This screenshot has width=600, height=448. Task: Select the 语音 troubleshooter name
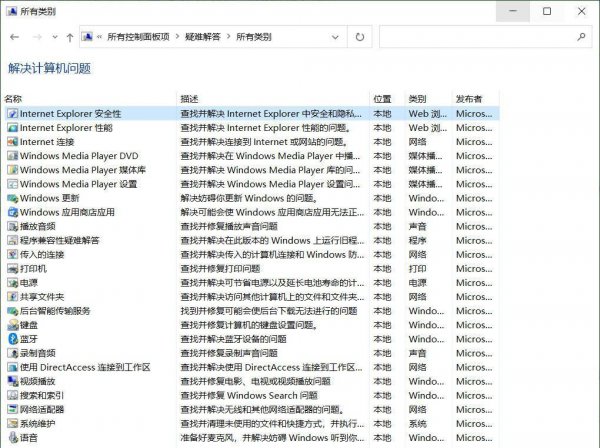pyautogui.click(x=29, y=438)
